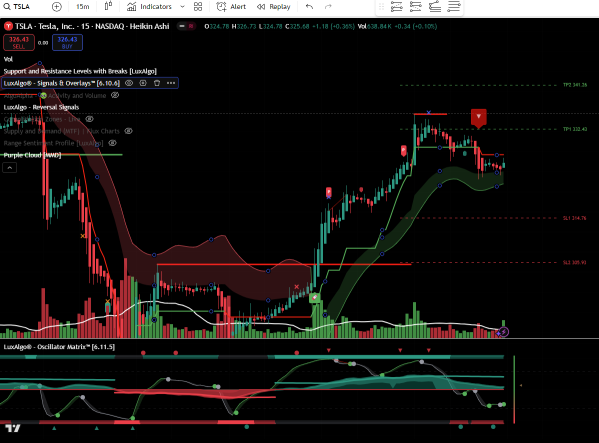The width and height of the screenshot is (599, 443).
Task: Click the add symbol plus icon
Action: click(57, 6)
